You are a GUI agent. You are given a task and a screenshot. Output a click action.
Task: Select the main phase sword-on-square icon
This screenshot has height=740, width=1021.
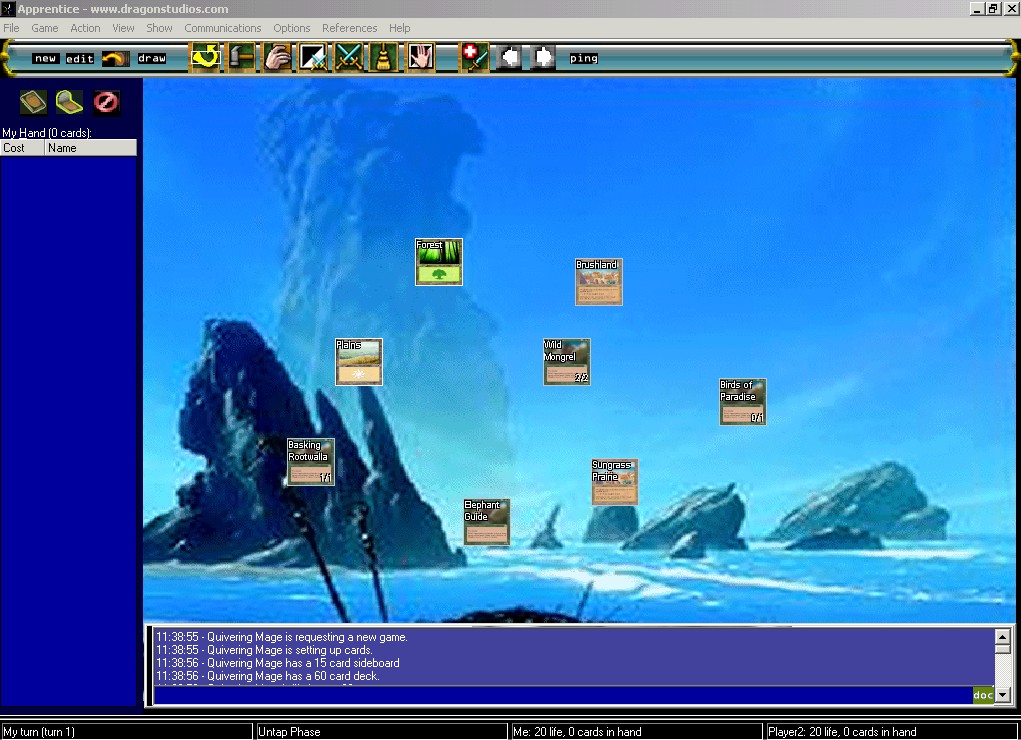[314, 57]
